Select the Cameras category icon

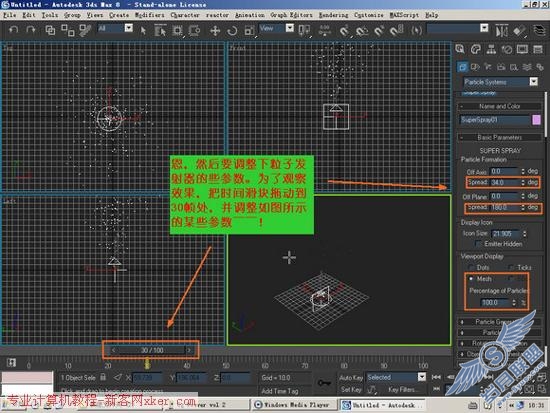point(501,66)
